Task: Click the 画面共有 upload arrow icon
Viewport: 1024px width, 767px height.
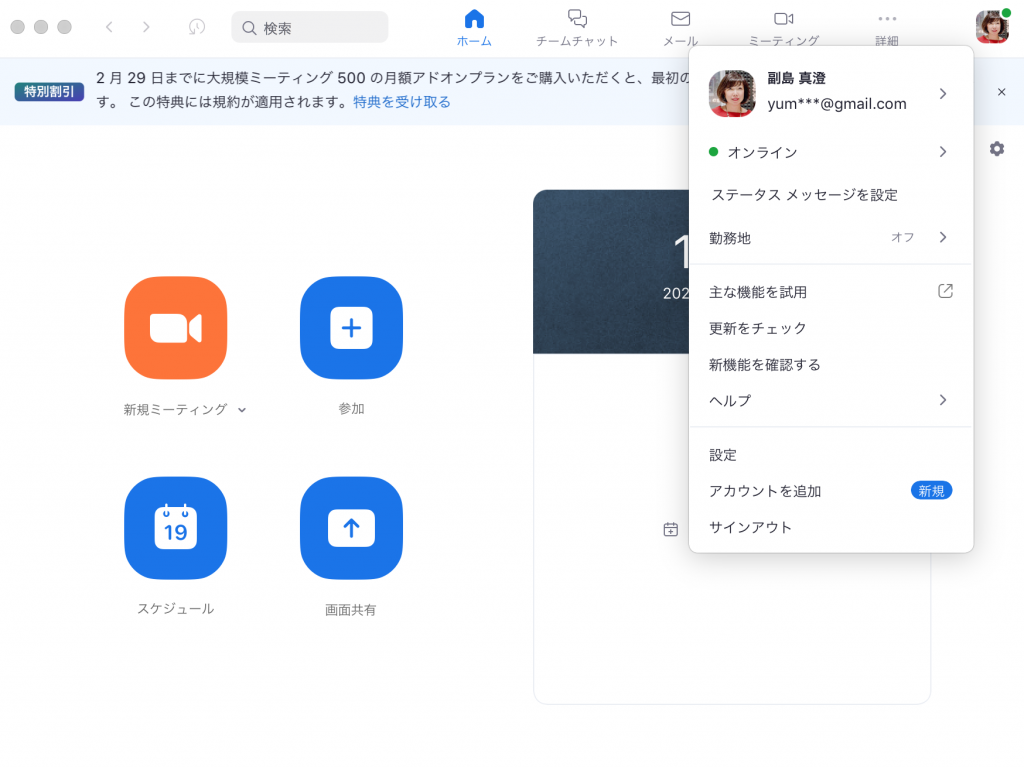Action: point(351,528)
